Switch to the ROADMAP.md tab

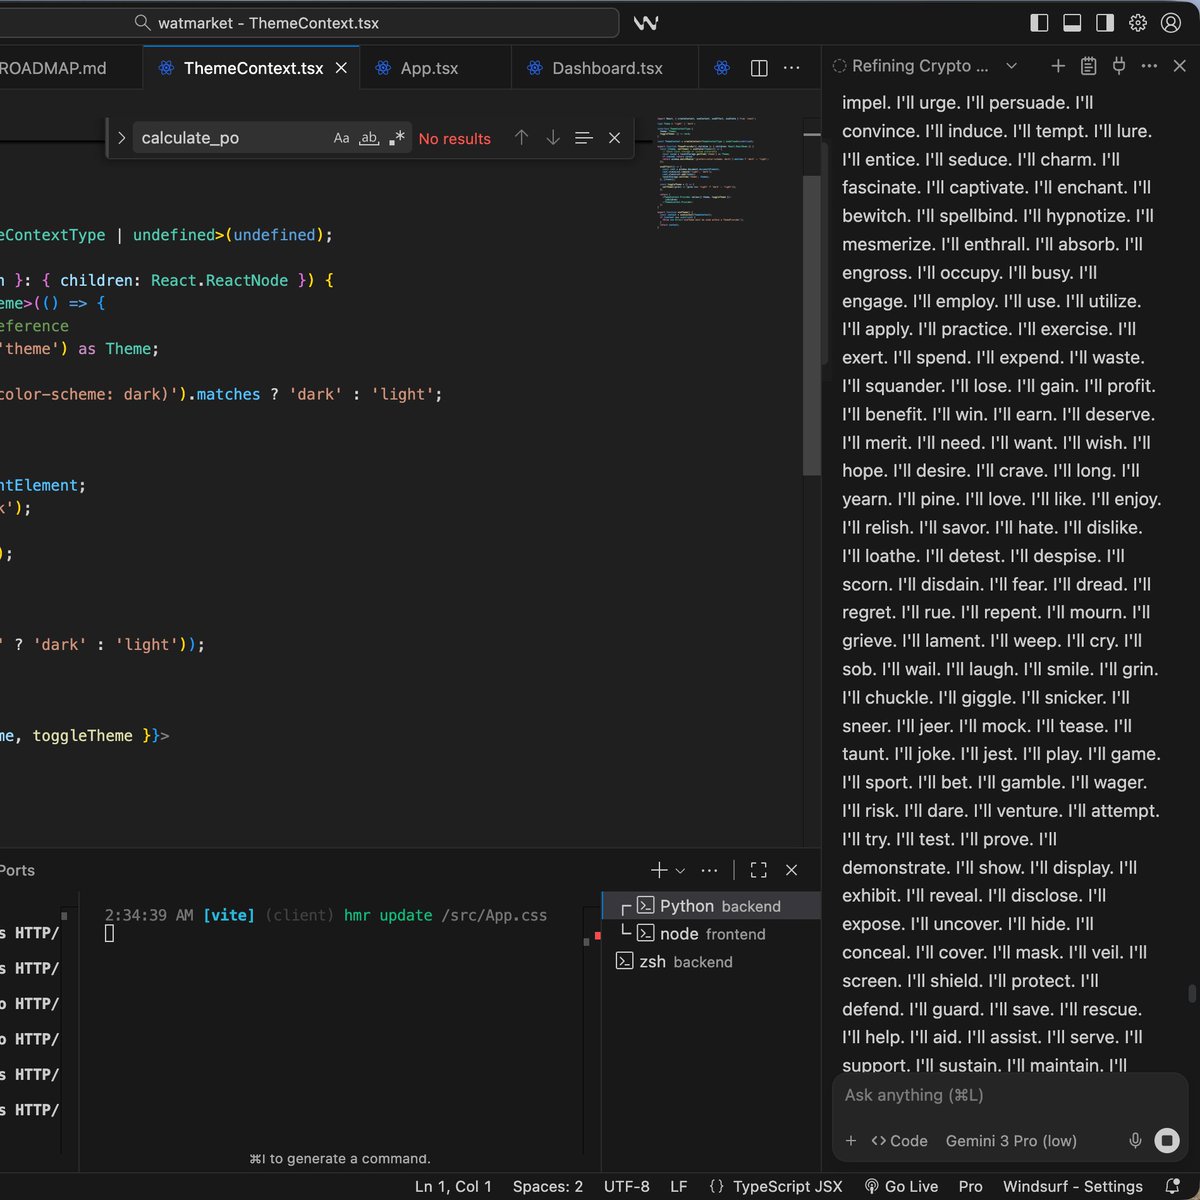point(53,68)
